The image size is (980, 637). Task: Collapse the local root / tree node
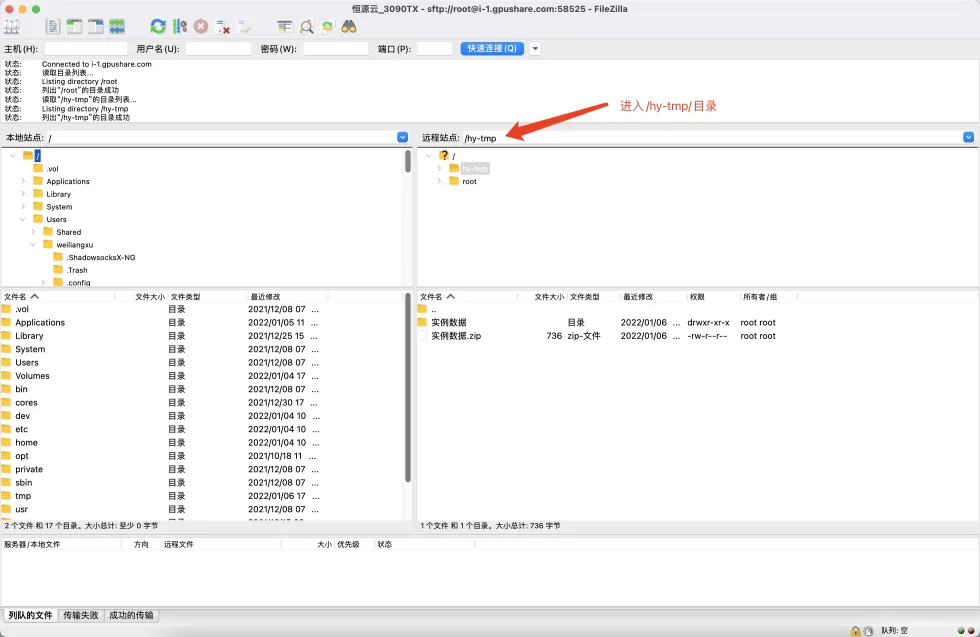coord(12,156)
